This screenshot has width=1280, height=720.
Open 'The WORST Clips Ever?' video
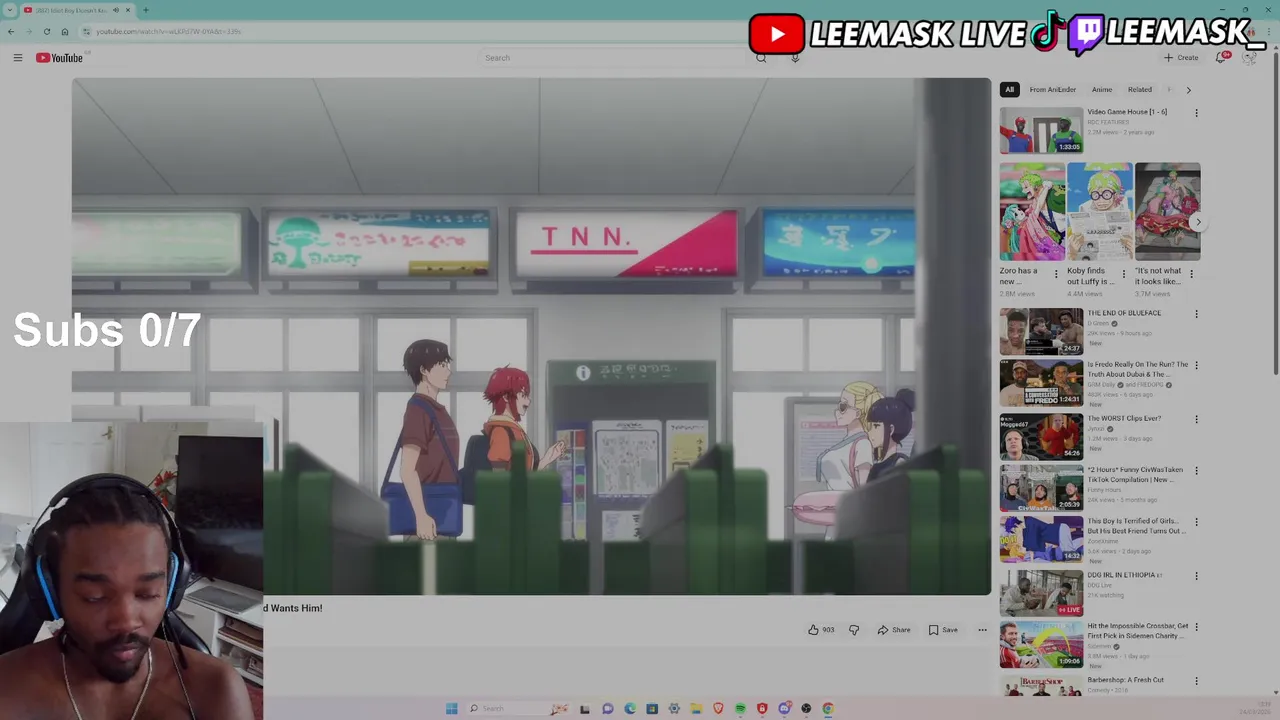click(1041, 436)
